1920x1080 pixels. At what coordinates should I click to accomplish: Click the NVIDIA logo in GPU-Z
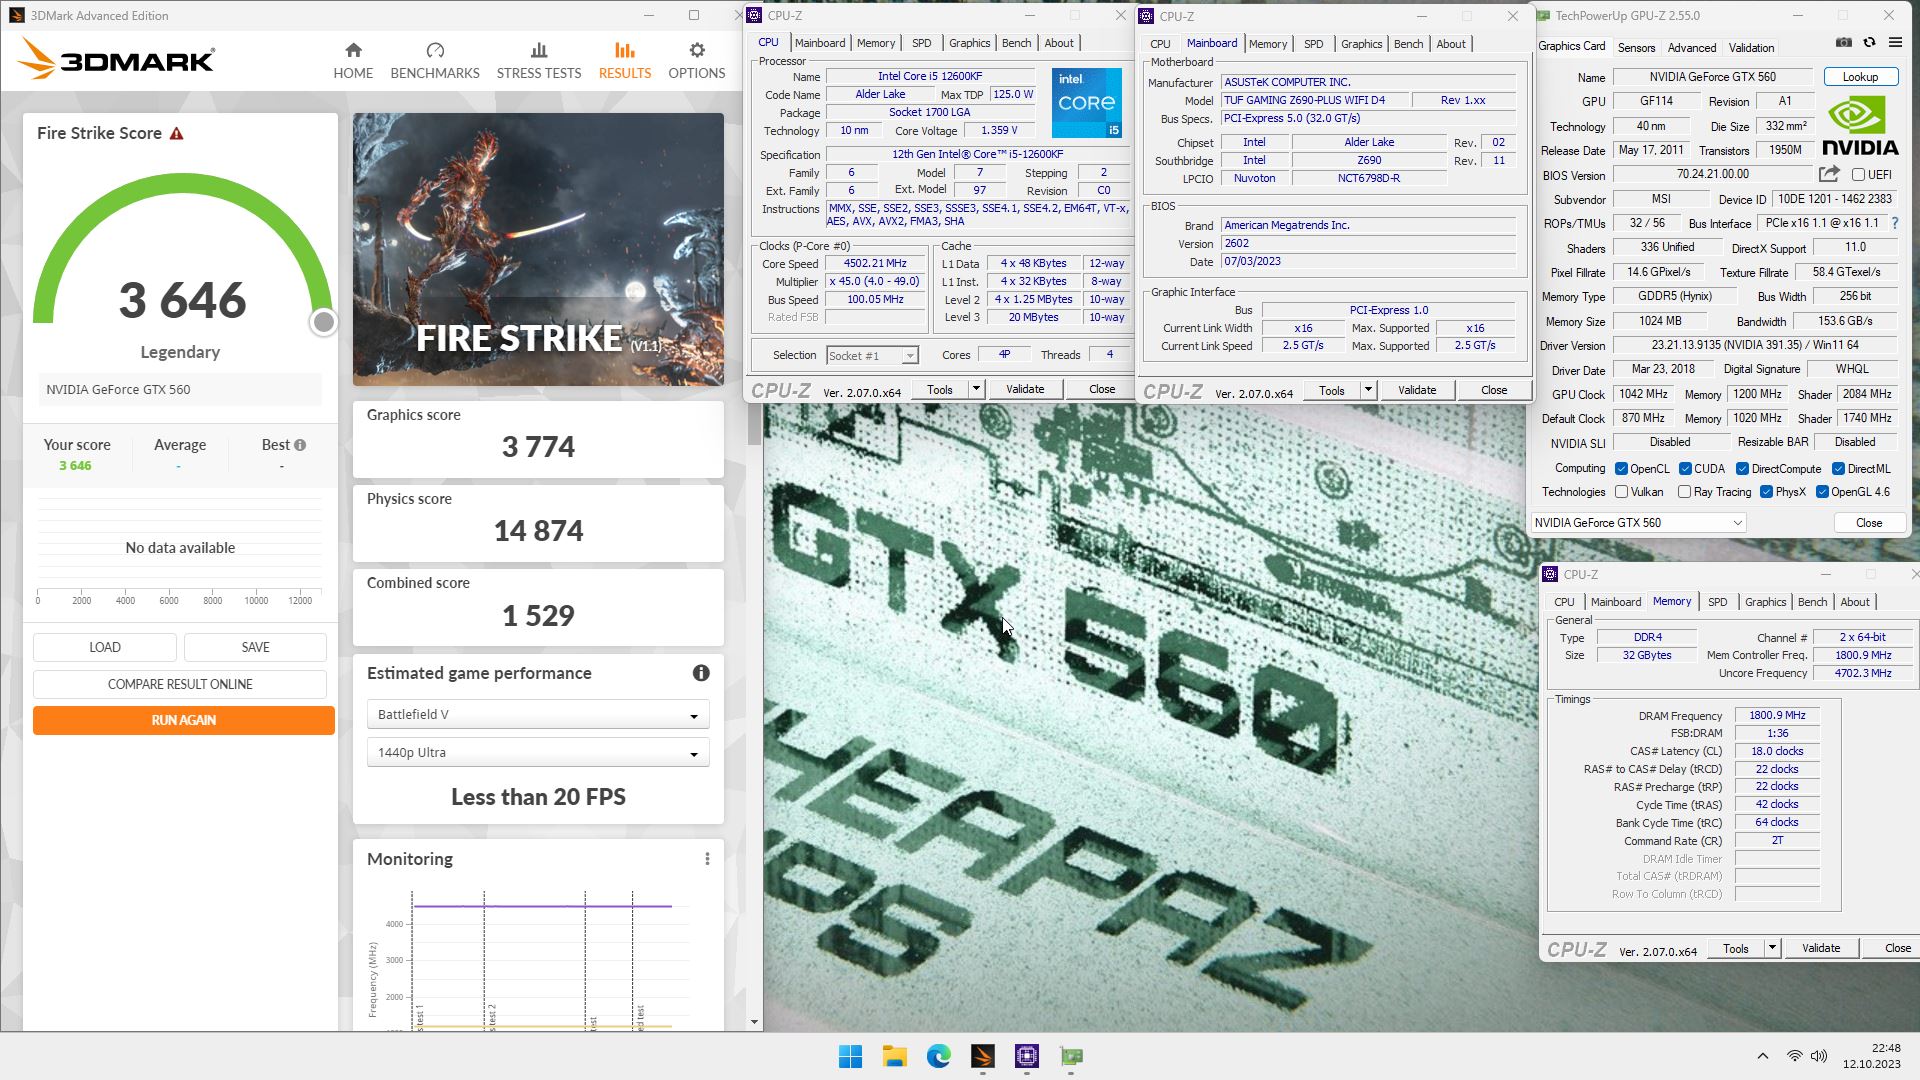(x=1859, y=125)
